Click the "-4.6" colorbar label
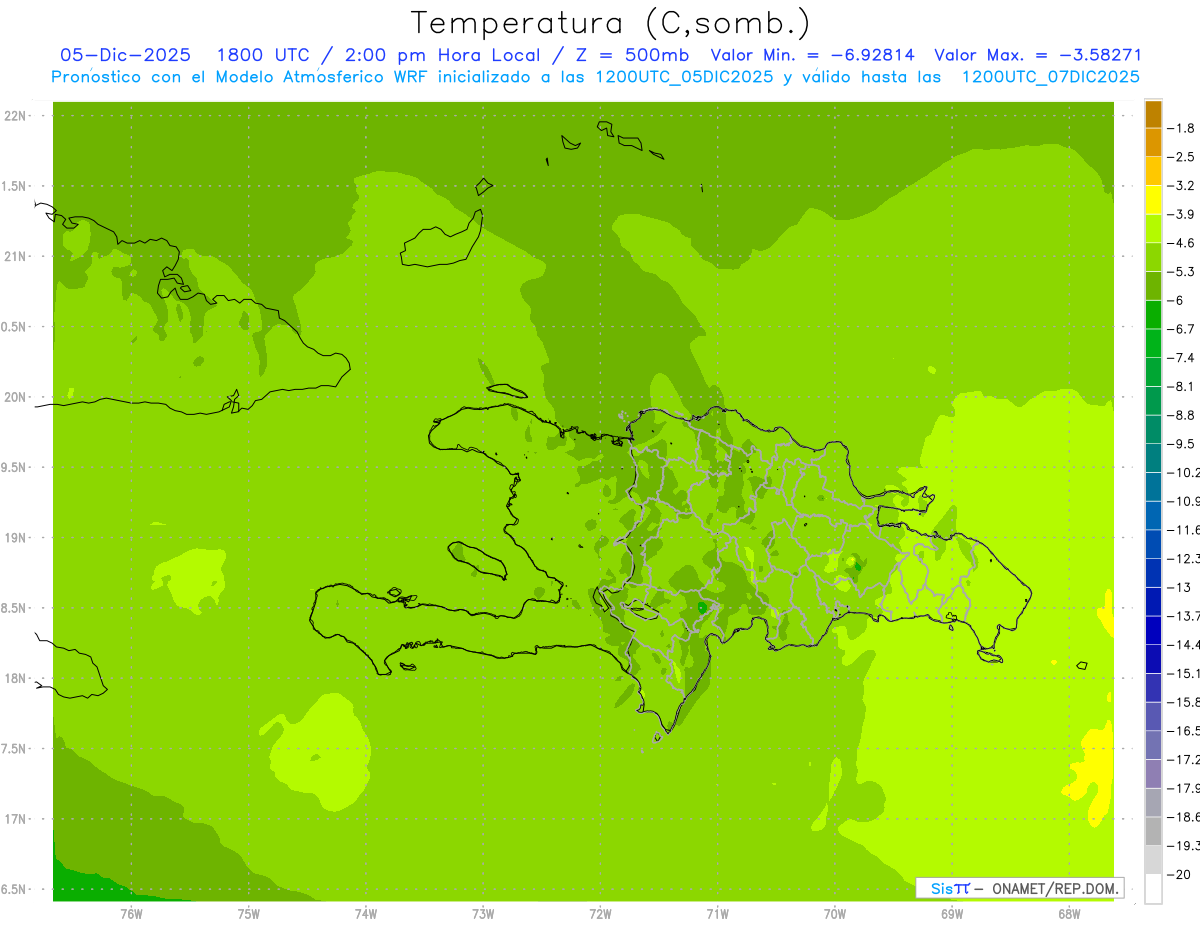Screen dimensions: 1200x927 (x=1182, y=243)
